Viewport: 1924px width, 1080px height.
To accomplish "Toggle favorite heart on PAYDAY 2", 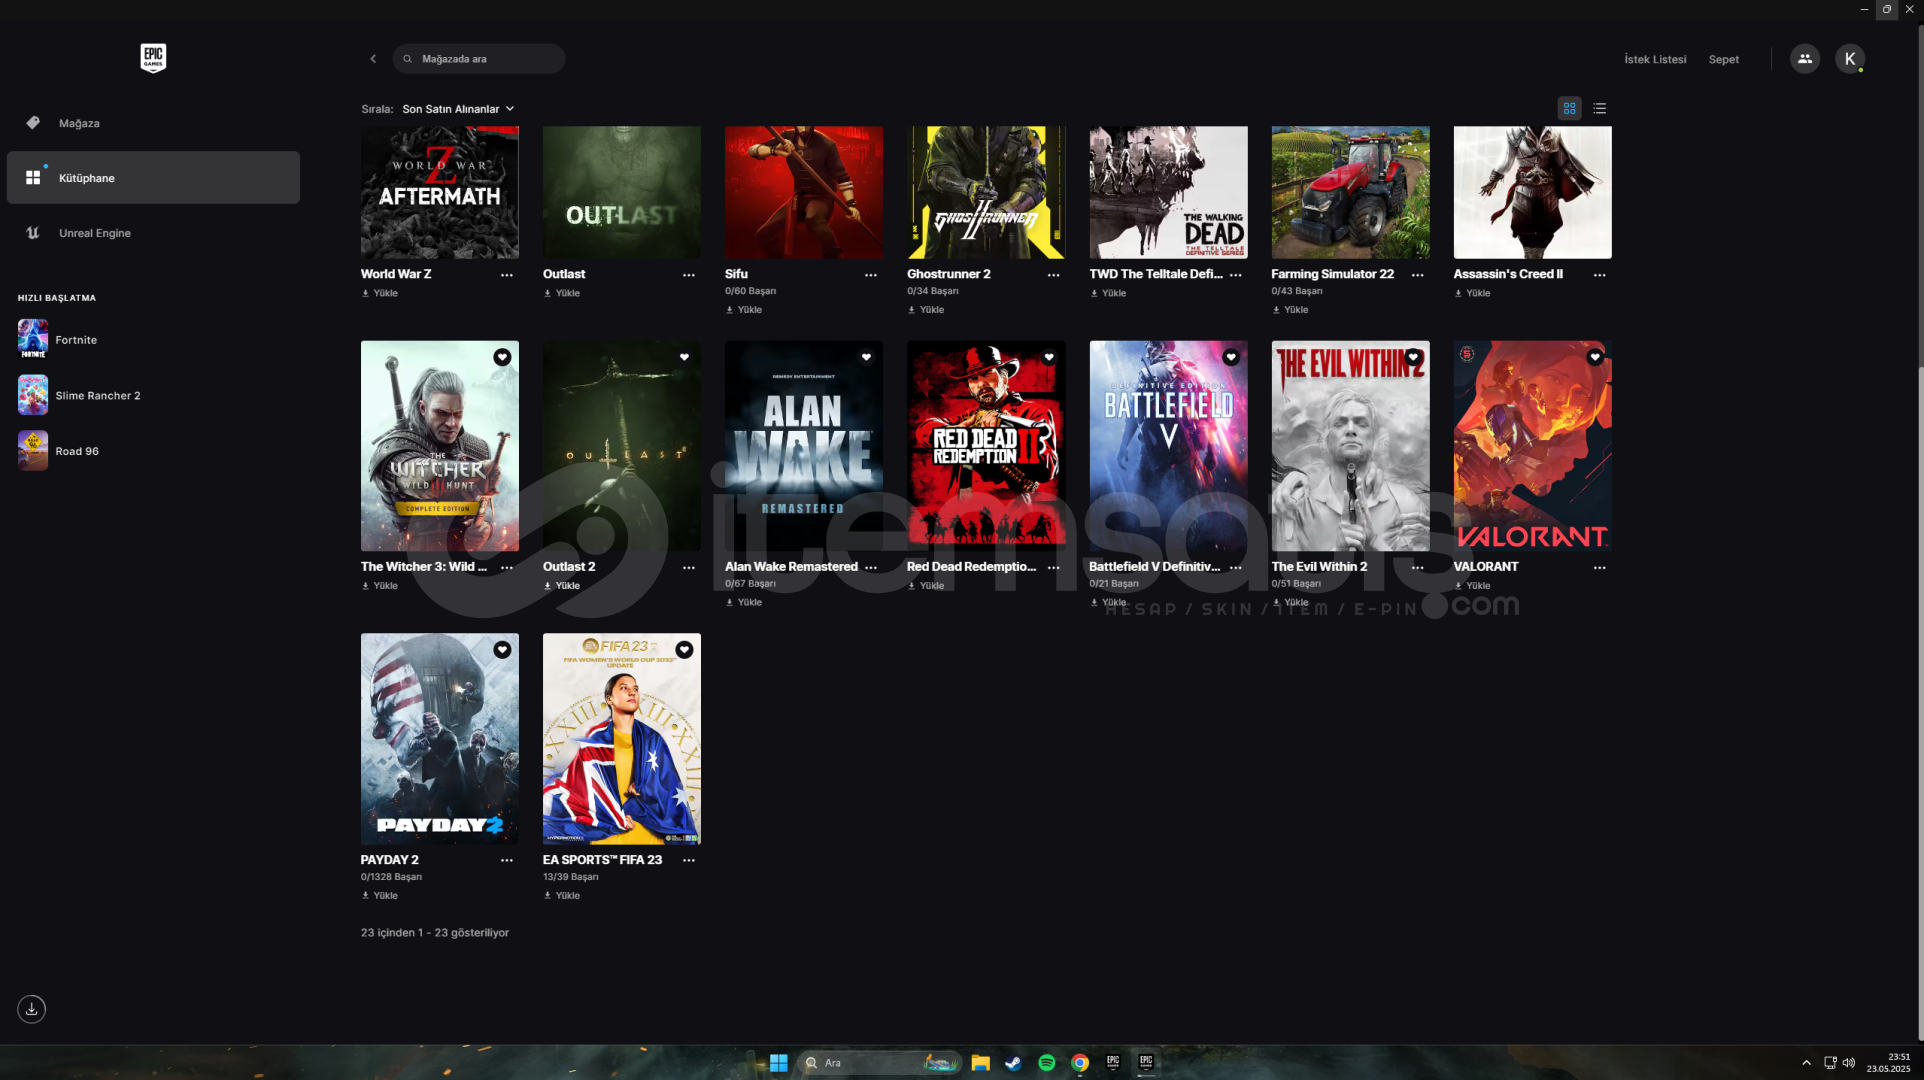I will tap(502, 650).
